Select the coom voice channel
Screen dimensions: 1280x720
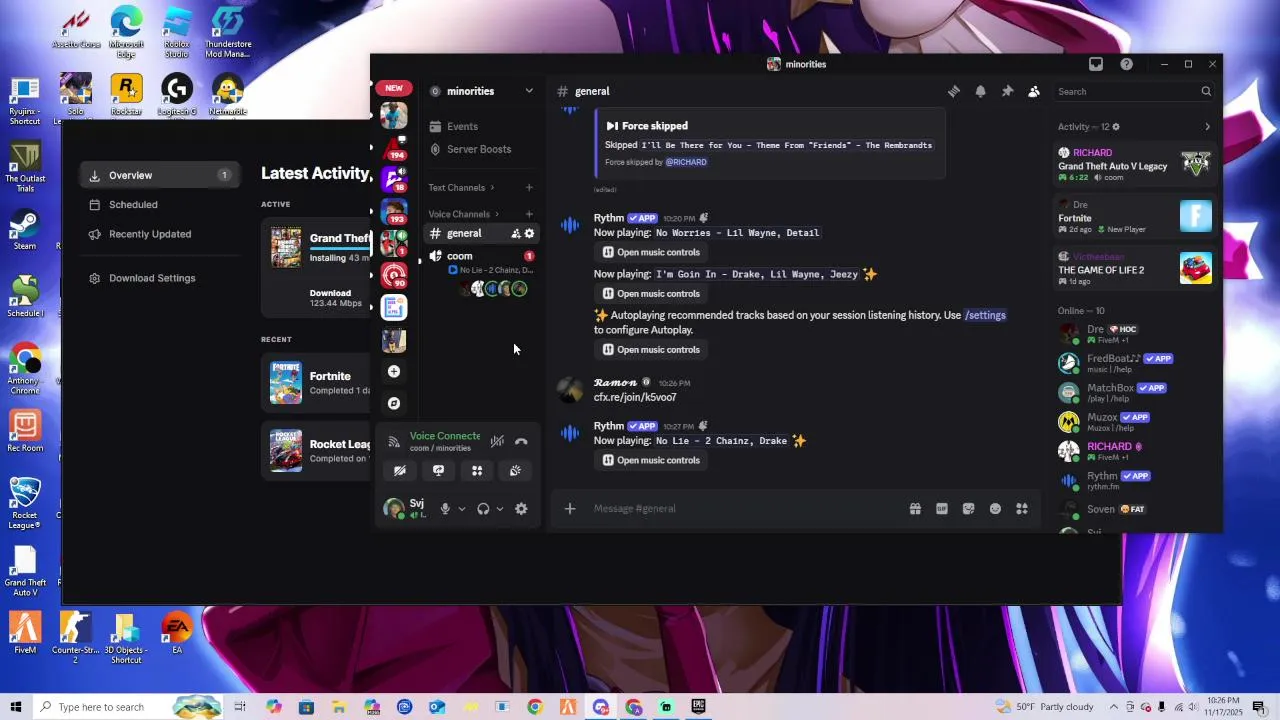pyautogui.click(x=482, y=256)
